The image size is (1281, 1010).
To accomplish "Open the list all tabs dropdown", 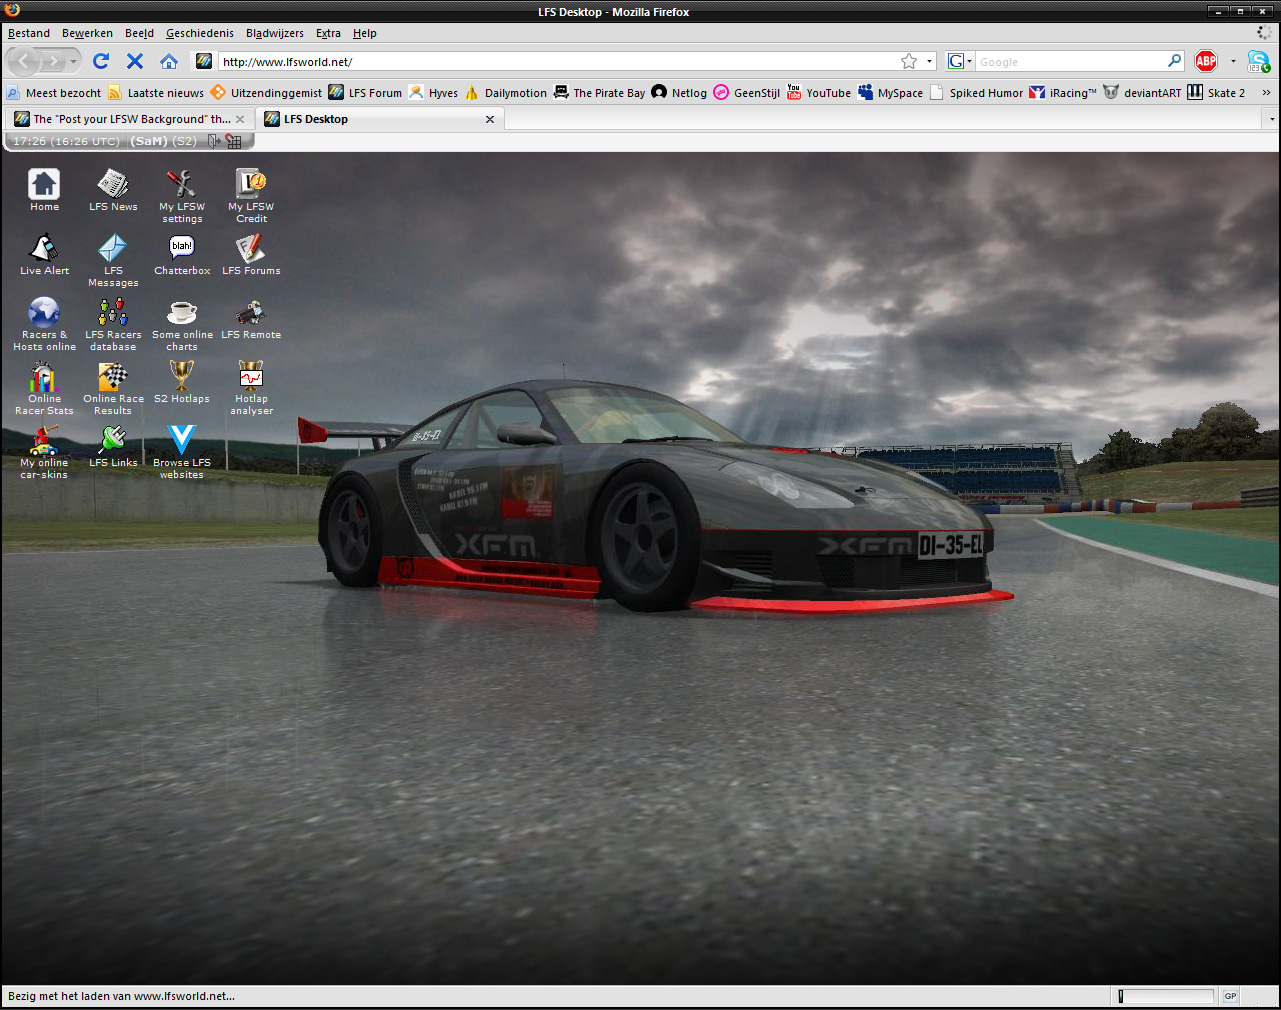I will click(1271, 119).
